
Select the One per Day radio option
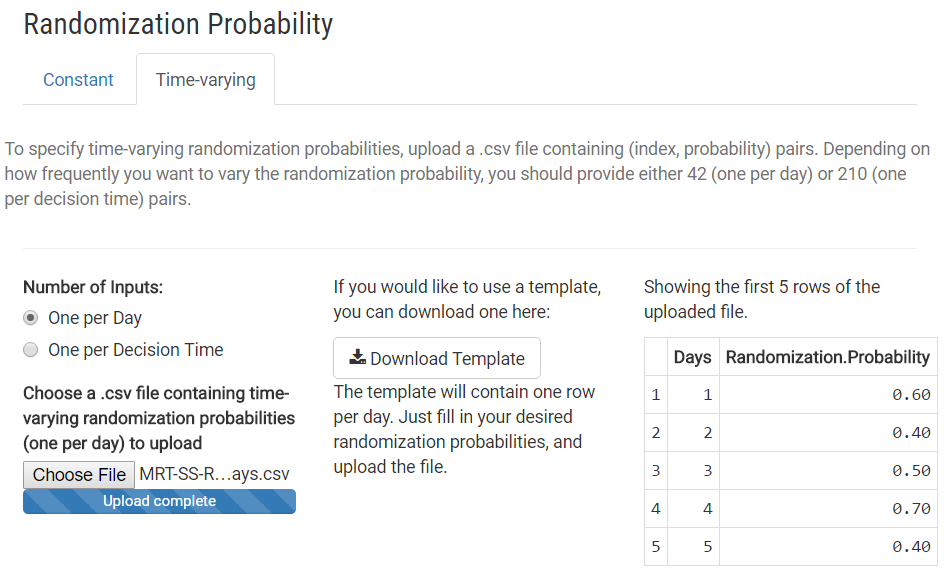[31, 318]
